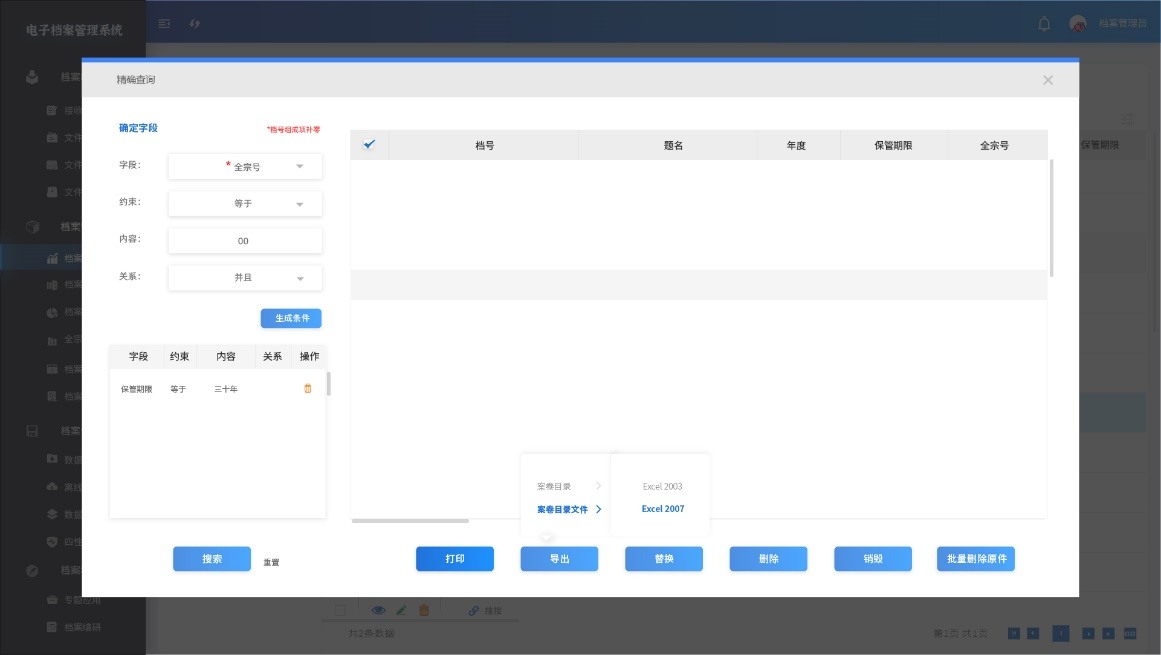Screen dimensions: 1161x655
Task: Click the orange delete icon in the condition row
Action: point(308,388)
